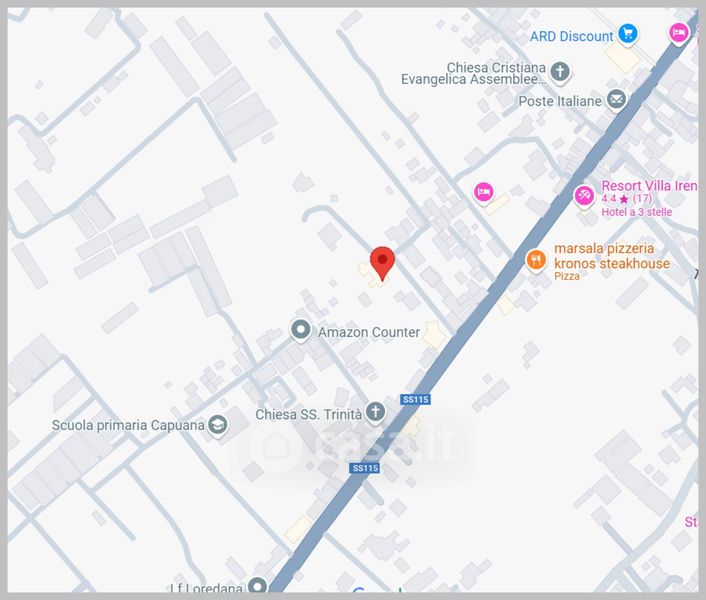The height and width of the screenshot is (600, 706).
Task: Click the Poste Italiane place label
Action: [x=559, y=101]
